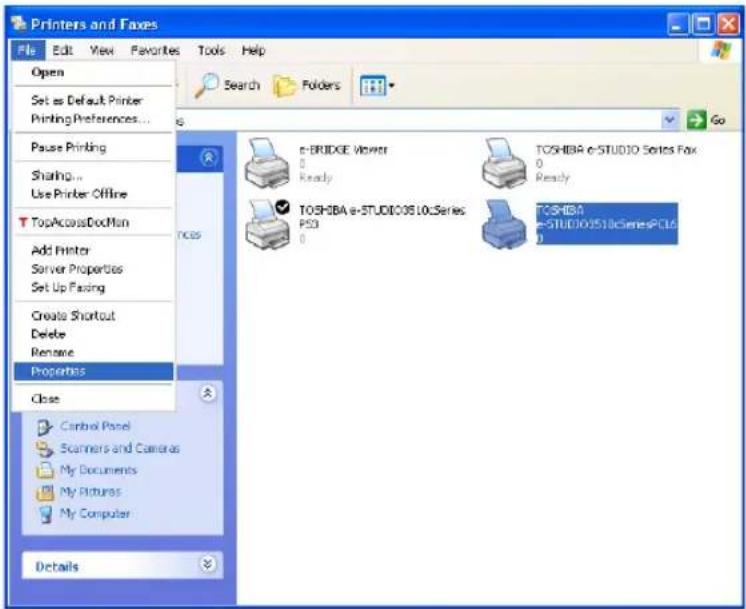Choose Server Properties menu entry
Screen dimensions: 746x609
pos(94,269)
